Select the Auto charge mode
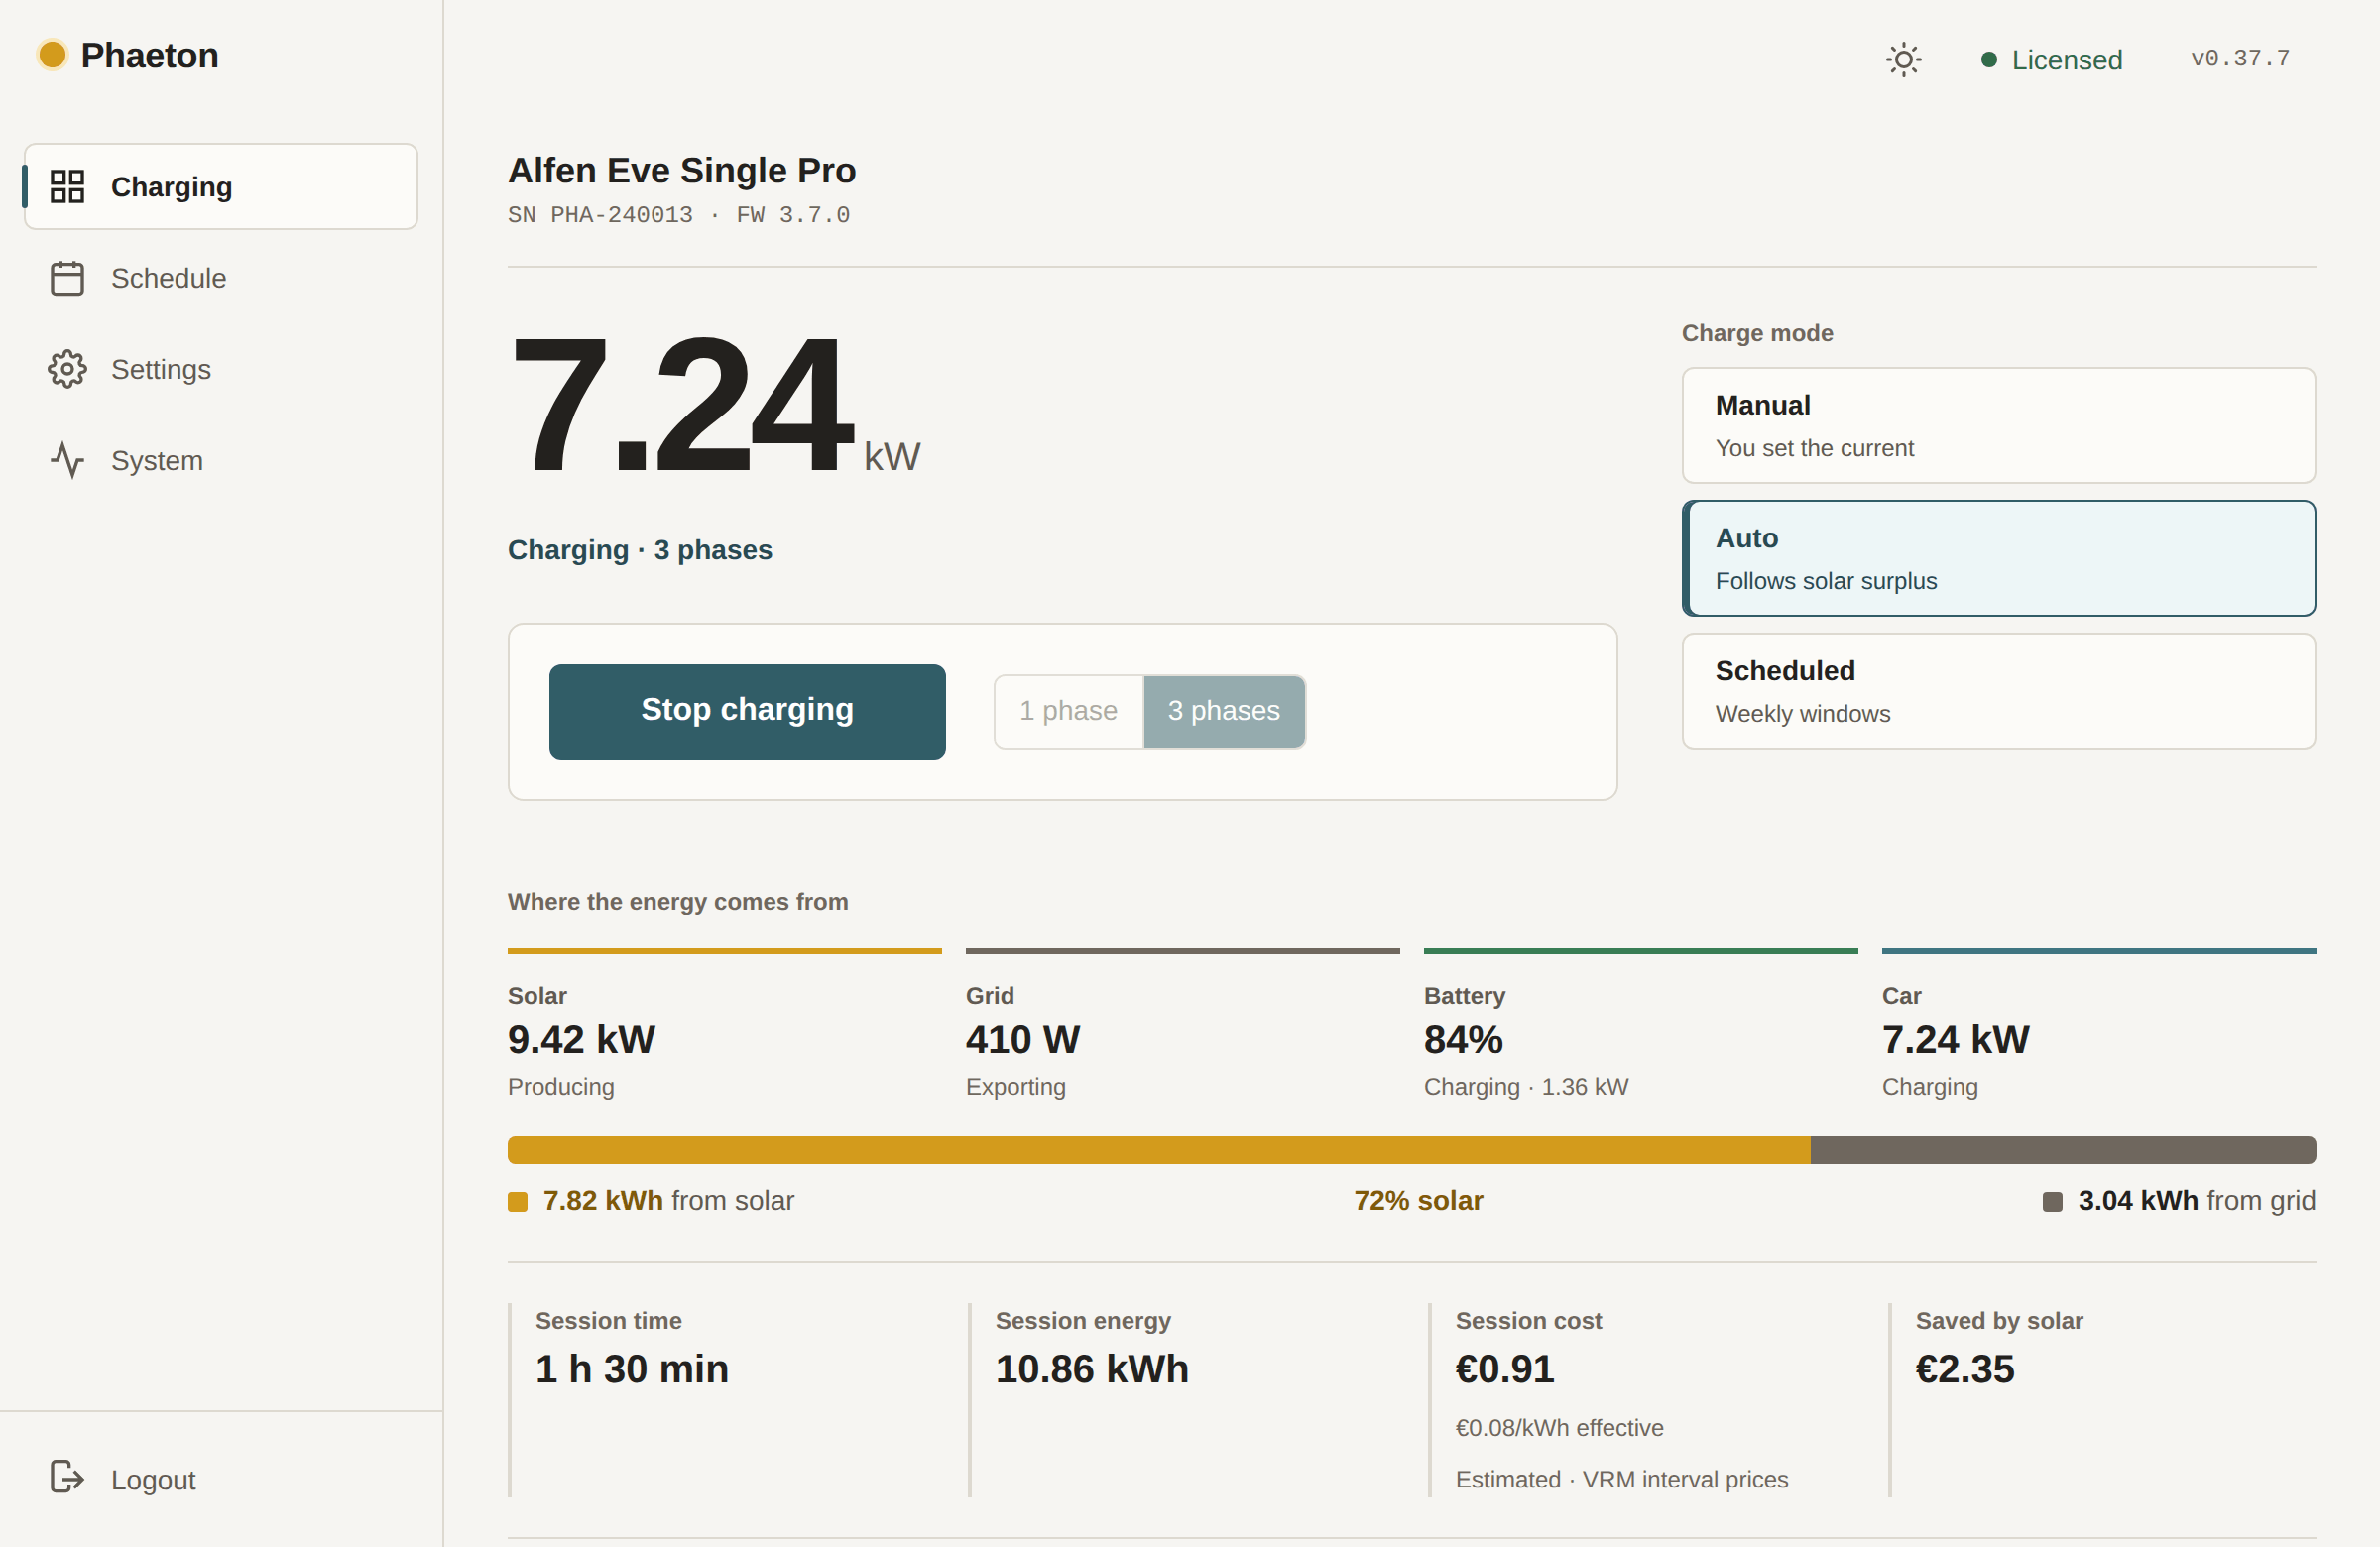This screenshot has width=2380, height=1547. click(x=1997, y=558)
